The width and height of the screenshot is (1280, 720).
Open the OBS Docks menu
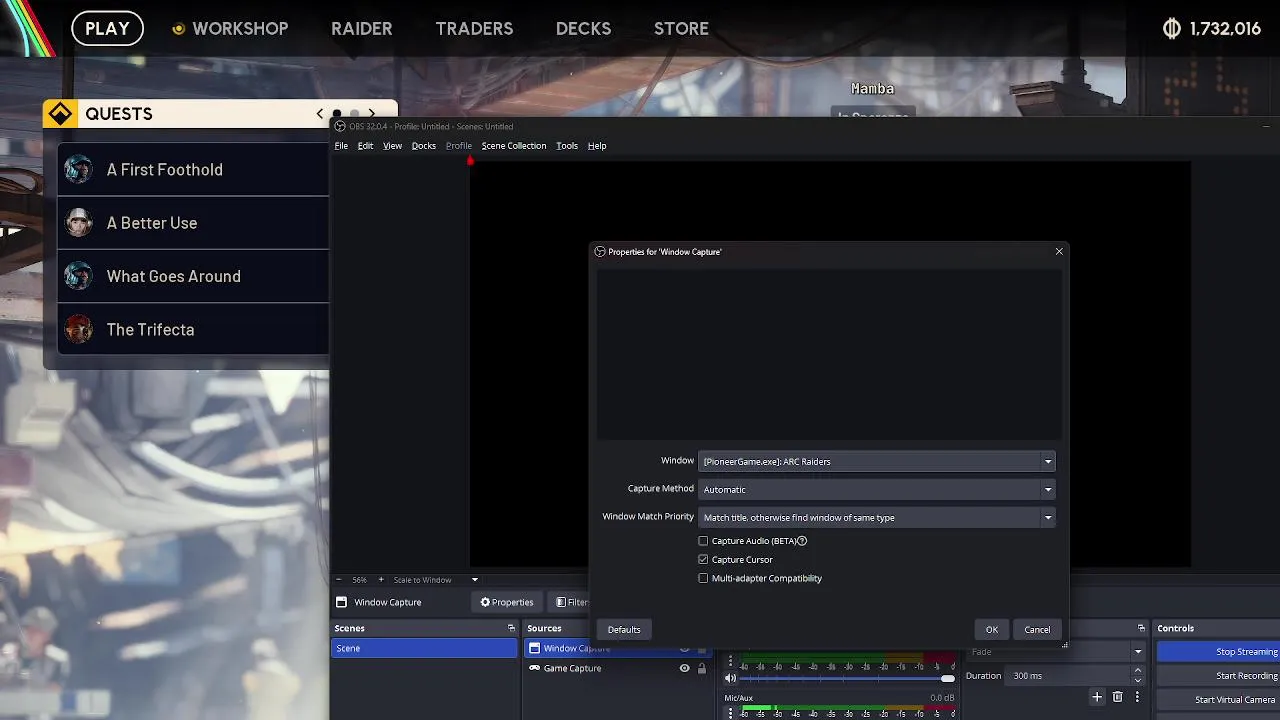point(423,146)
